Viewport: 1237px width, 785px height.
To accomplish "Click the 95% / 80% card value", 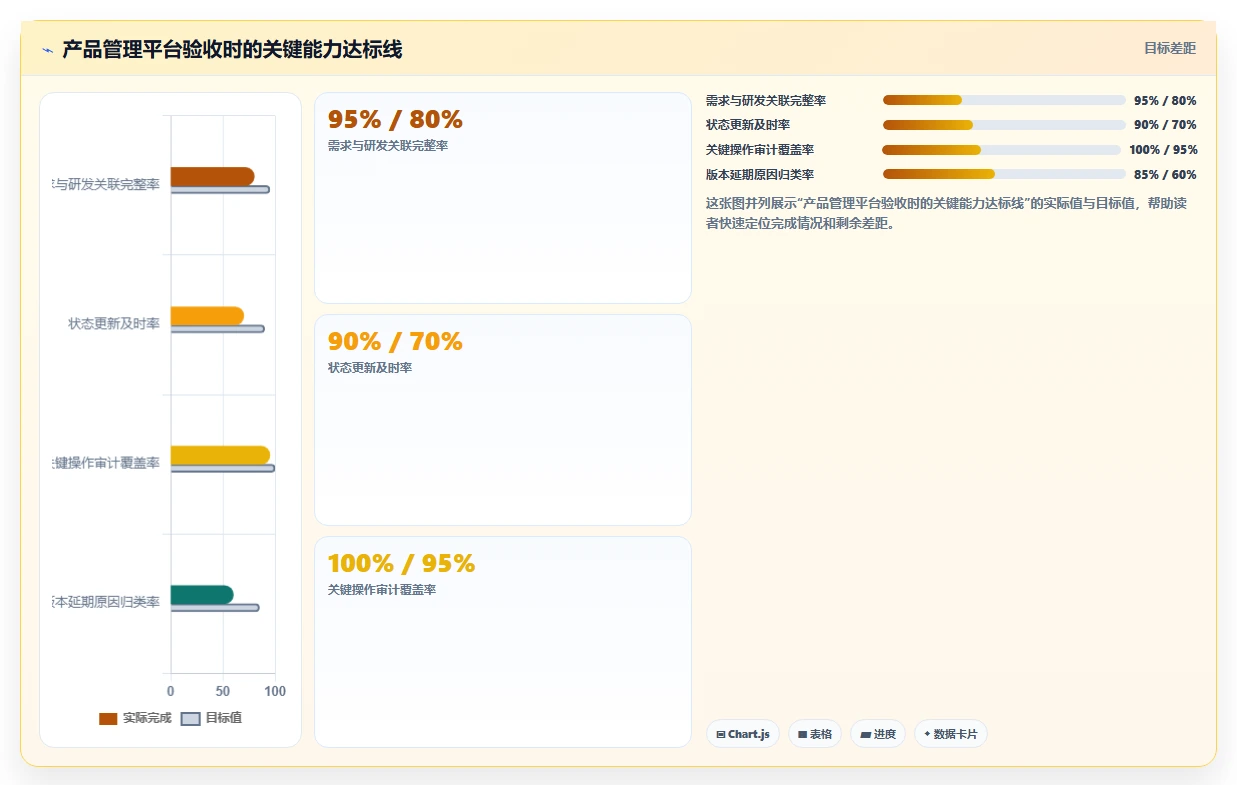I will [x=395, y=120].
